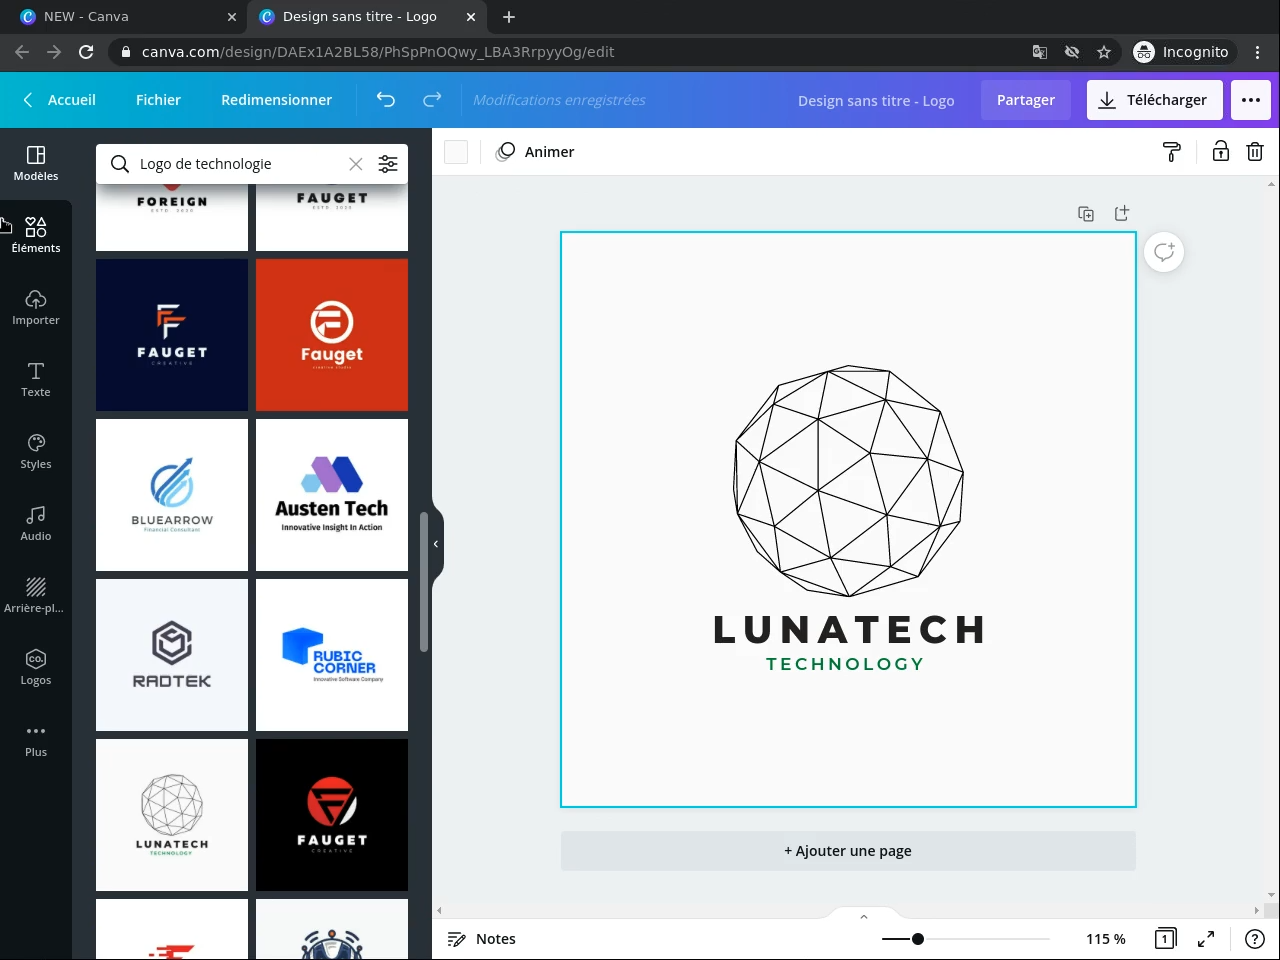1280x960 pixels.
Task: Edit the design title field
Action: pyautogui.click(x=876, y=101)
